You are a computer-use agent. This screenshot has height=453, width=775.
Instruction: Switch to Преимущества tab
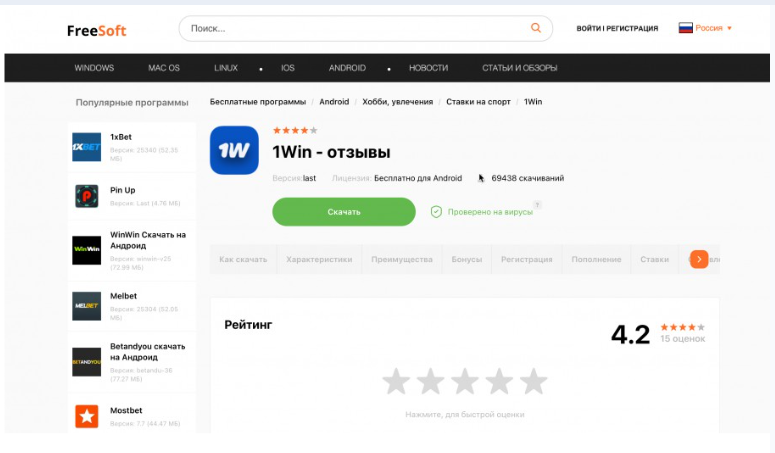pyautogui.click(x=402, y=259)
